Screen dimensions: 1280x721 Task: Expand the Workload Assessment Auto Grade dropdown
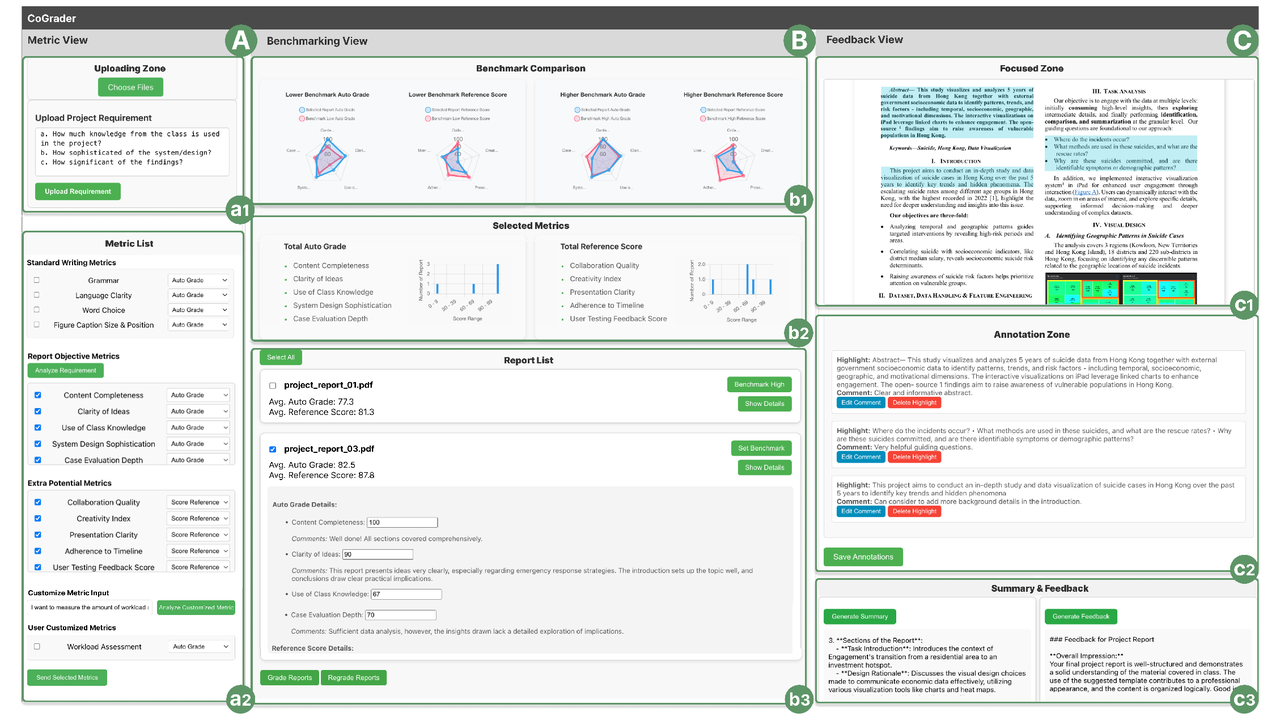point(199,647)
